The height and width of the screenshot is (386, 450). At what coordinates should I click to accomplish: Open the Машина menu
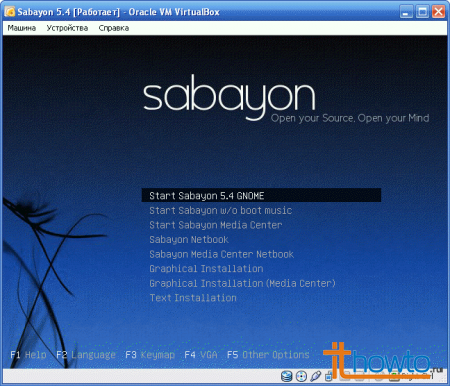click(x=22, y=28)
